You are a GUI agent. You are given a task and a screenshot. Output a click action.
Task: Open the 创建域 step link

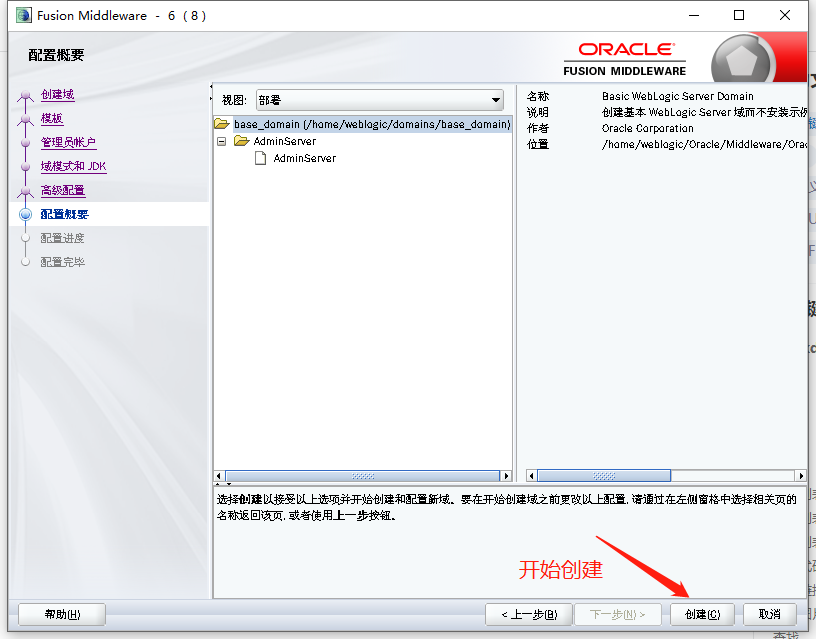(x=59, y=94)
